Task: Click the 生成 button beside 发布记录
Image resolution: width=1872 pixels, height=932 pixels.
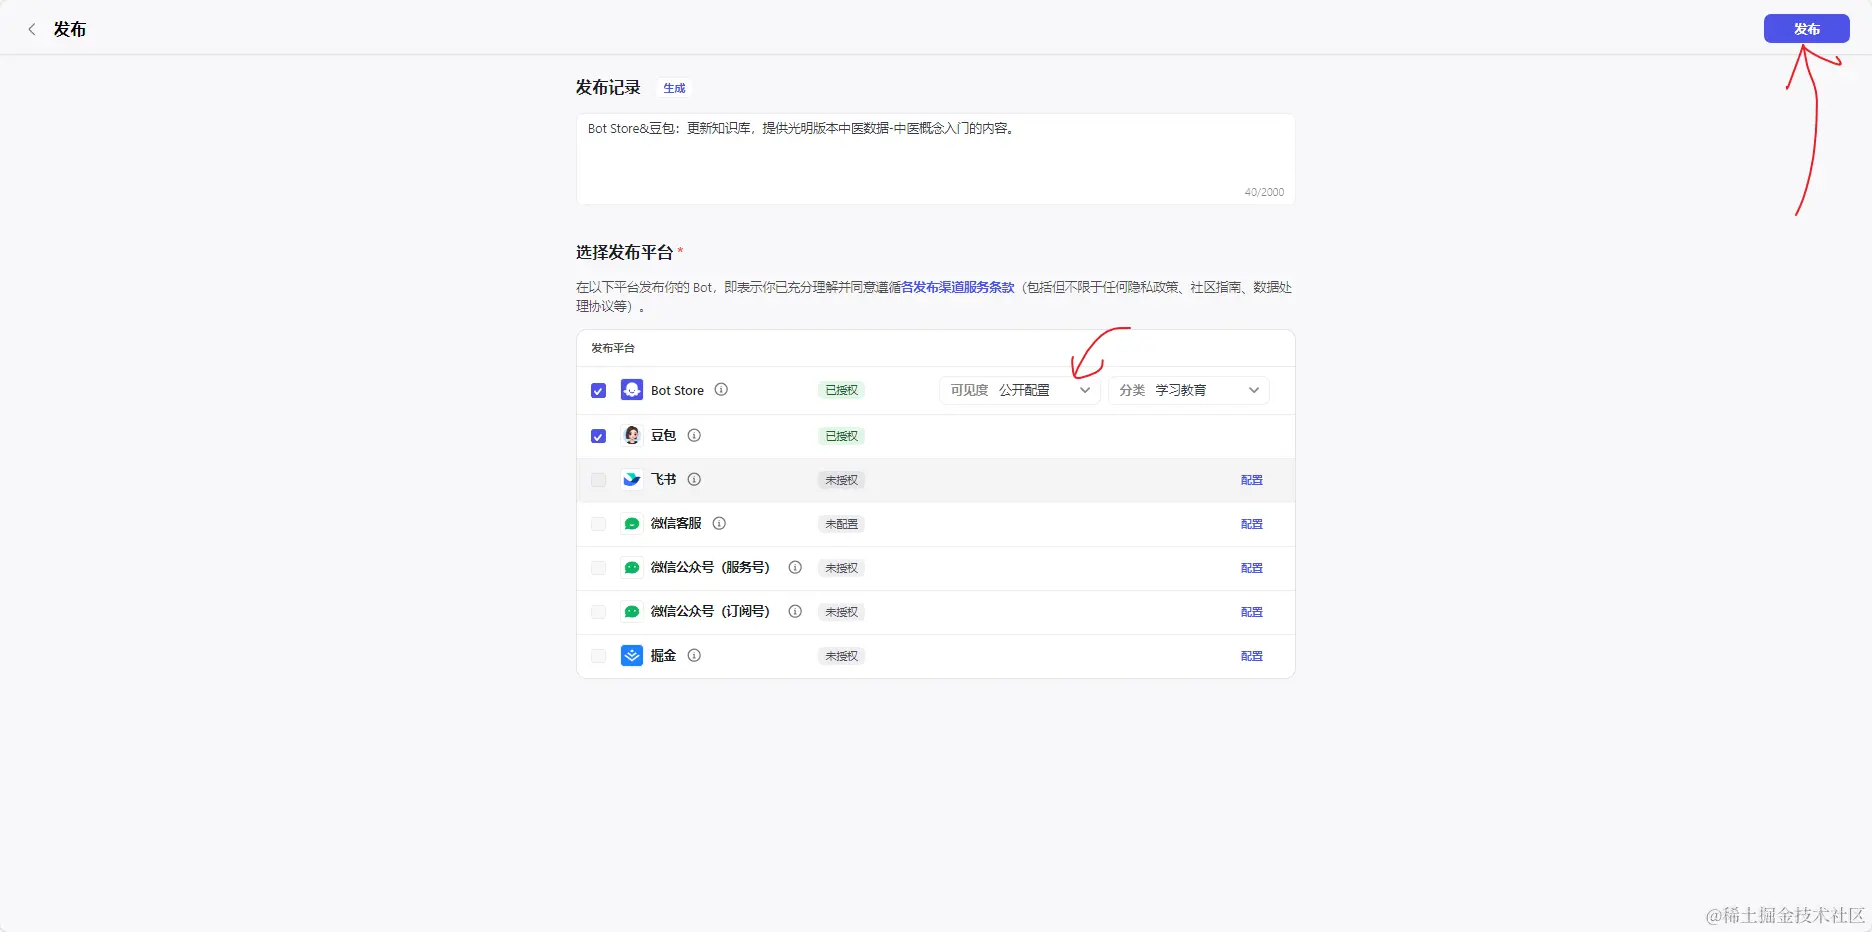Action: (x=674, y=88)
